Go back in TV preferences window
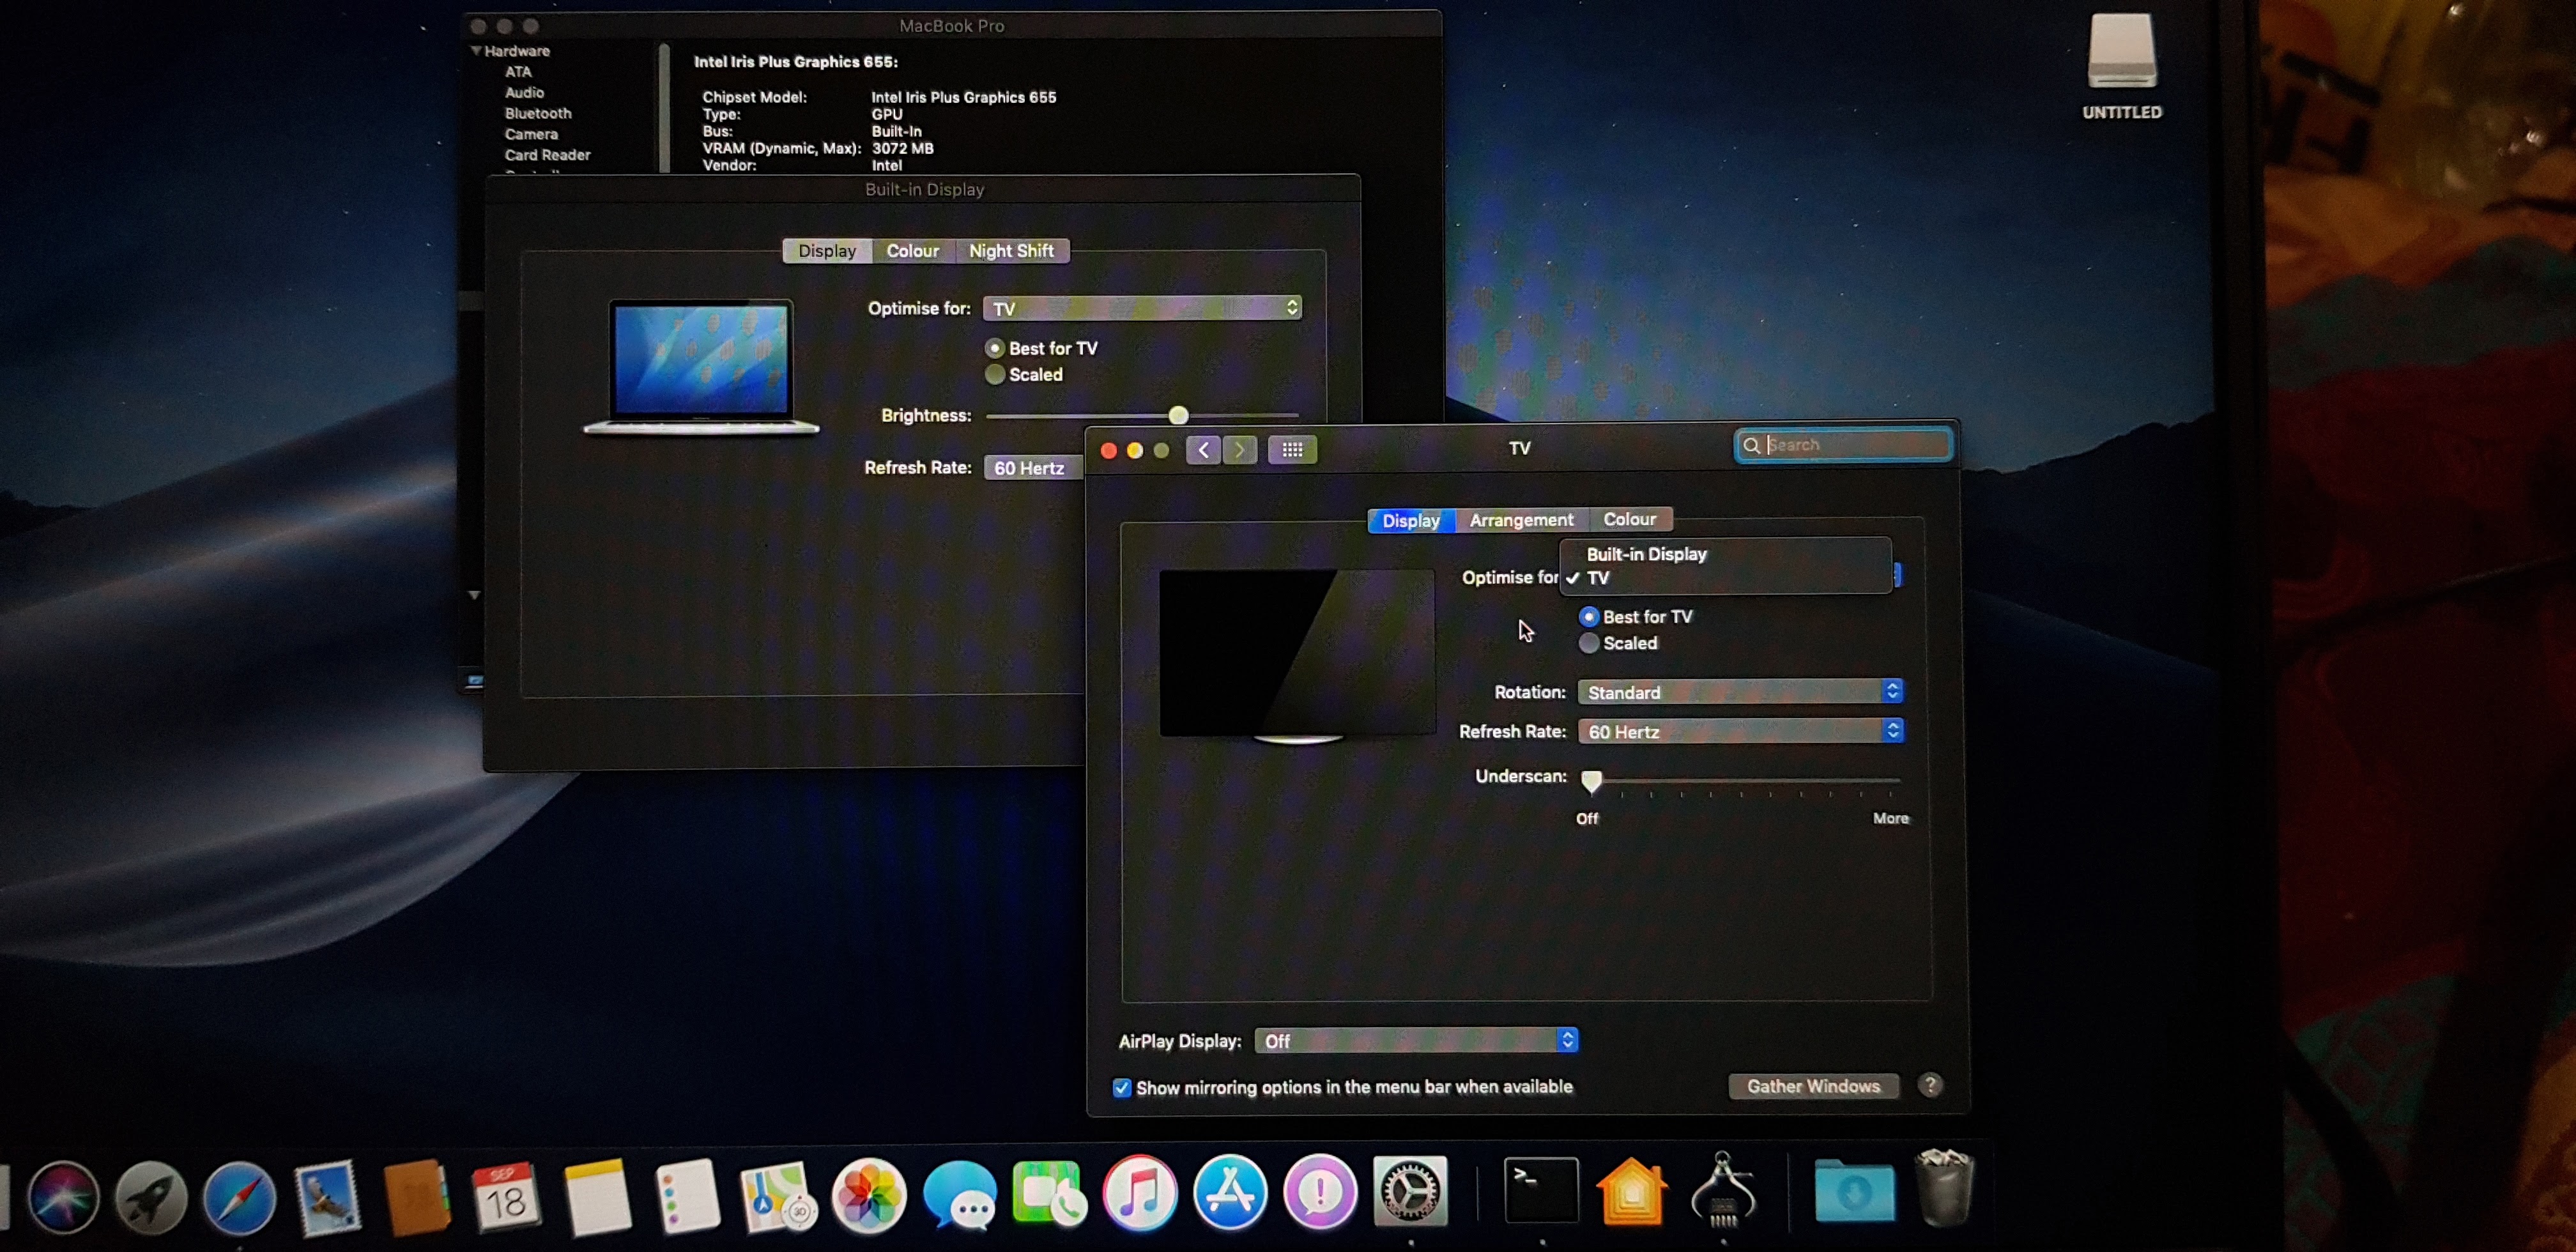Viewport: 2576px width, 1252px height. coord(1203,450)
